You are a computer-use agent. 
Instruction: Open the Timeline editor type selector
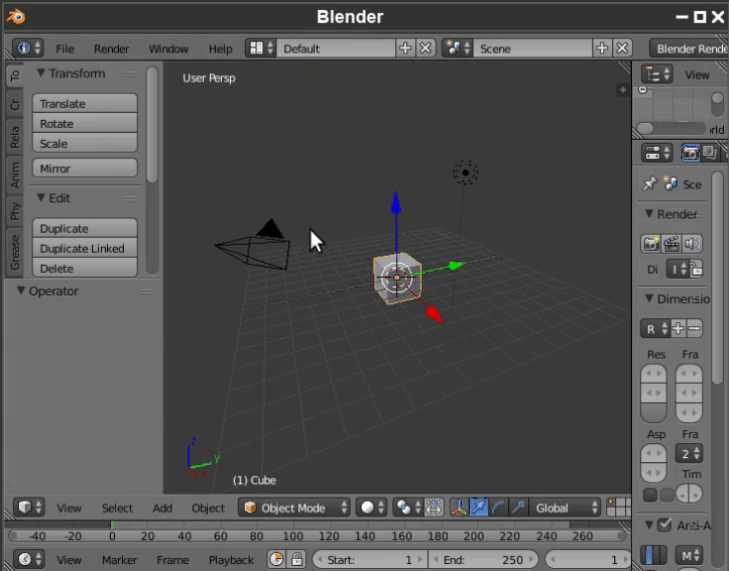coord(29,559)
